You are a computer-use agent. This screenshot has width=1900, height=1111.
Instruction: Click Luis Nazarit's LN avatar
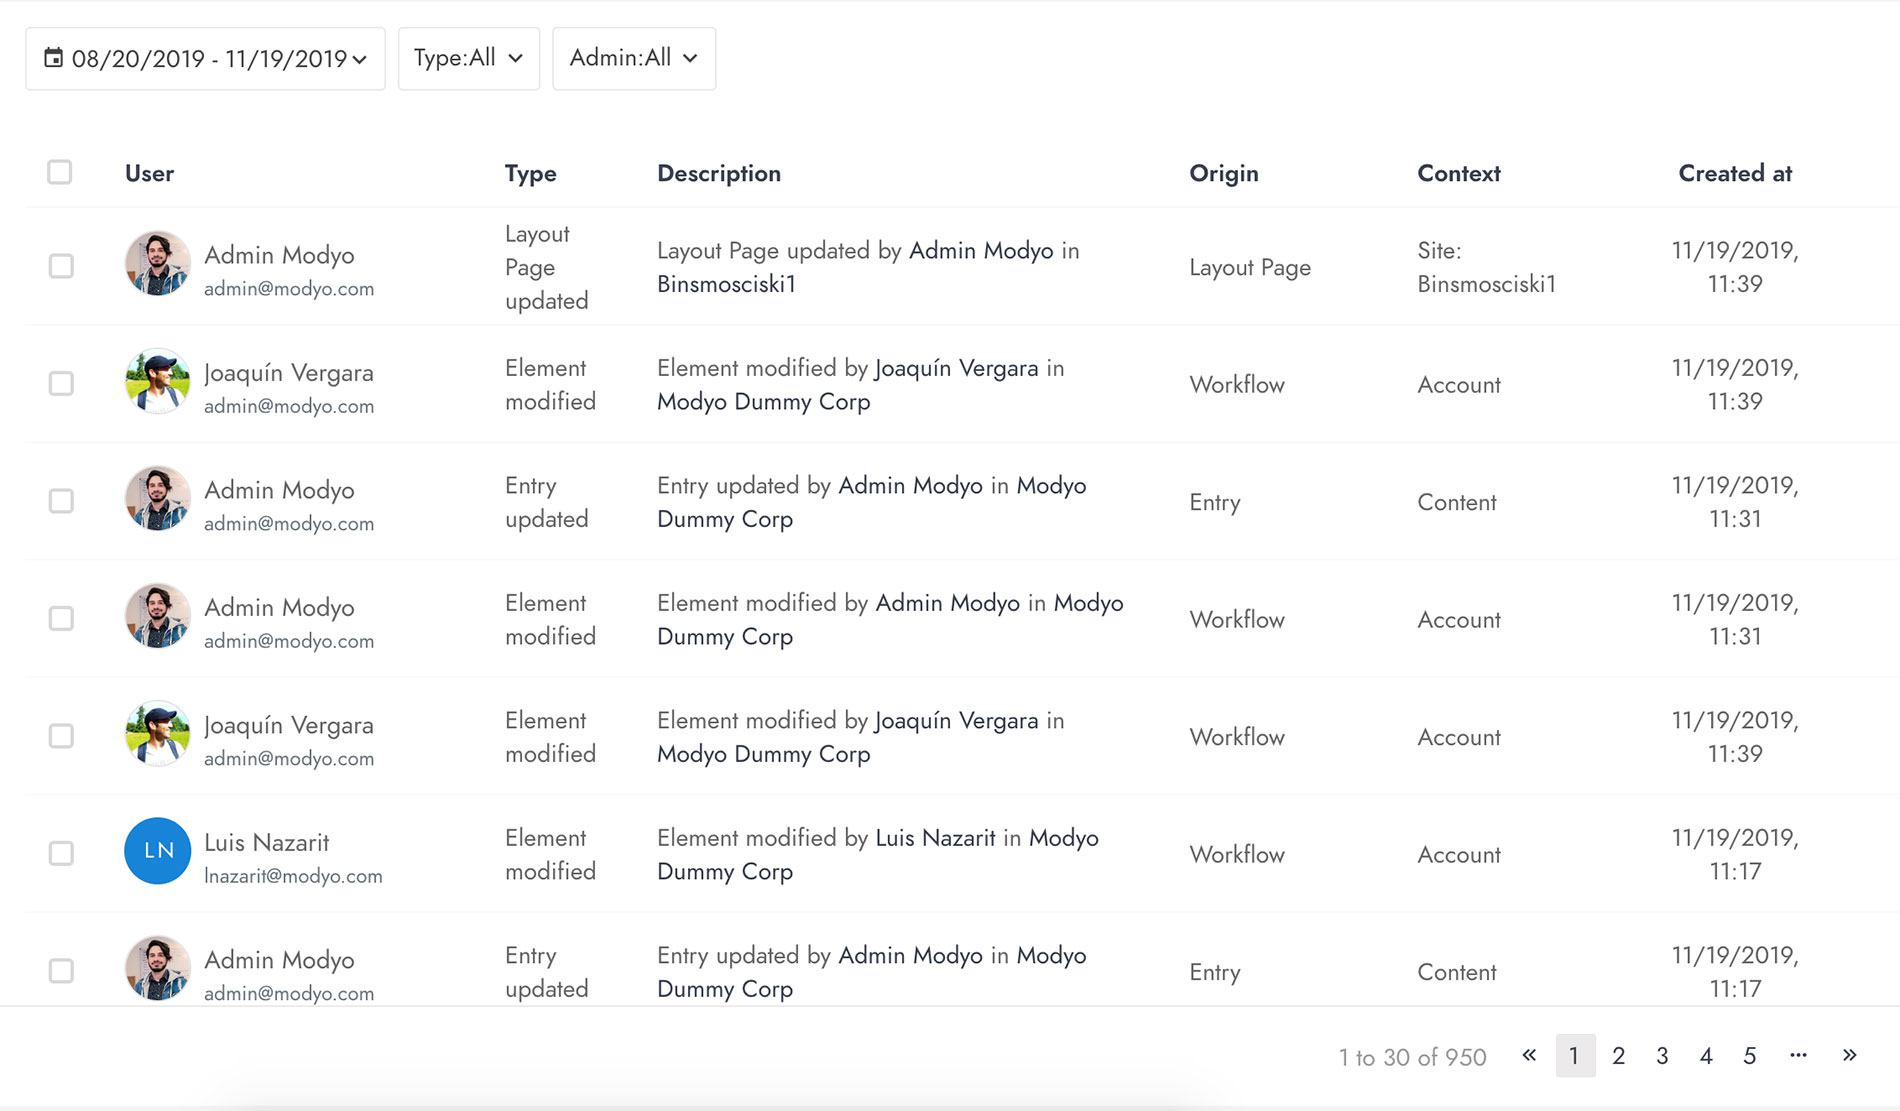[157, 851]
